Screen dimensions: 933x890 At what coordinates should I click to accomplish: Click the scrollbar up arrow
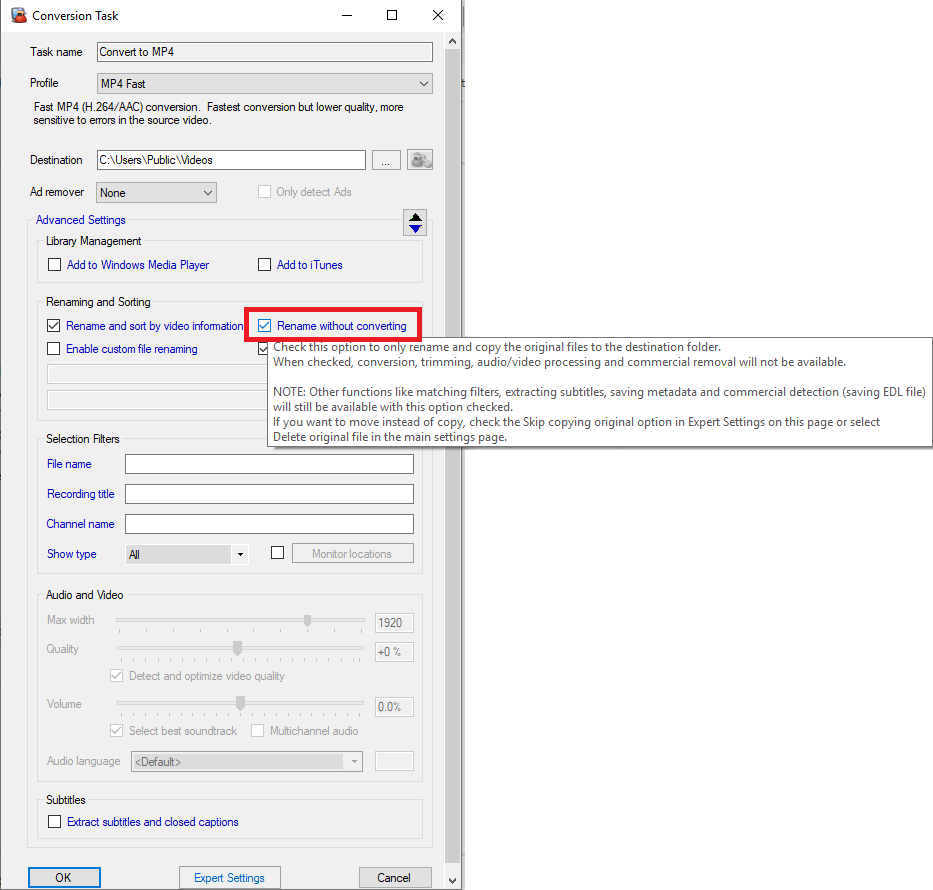coord(452,42)
